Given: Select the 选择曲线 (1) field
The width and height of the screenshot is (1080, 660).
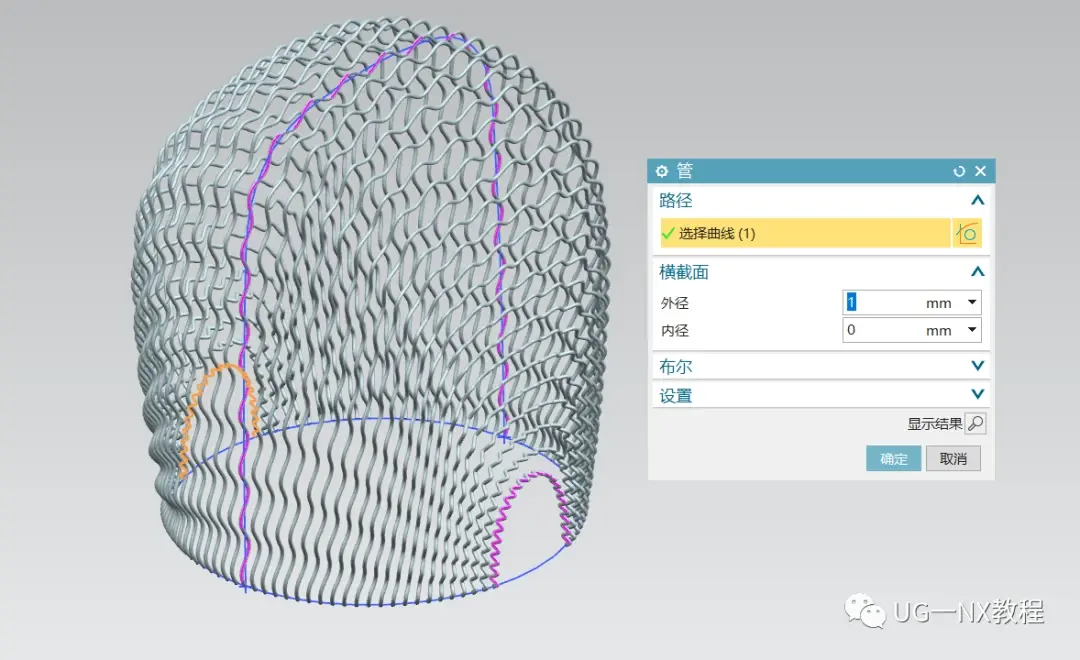Looking at the screenshot, I should click(x=805, y=233).
